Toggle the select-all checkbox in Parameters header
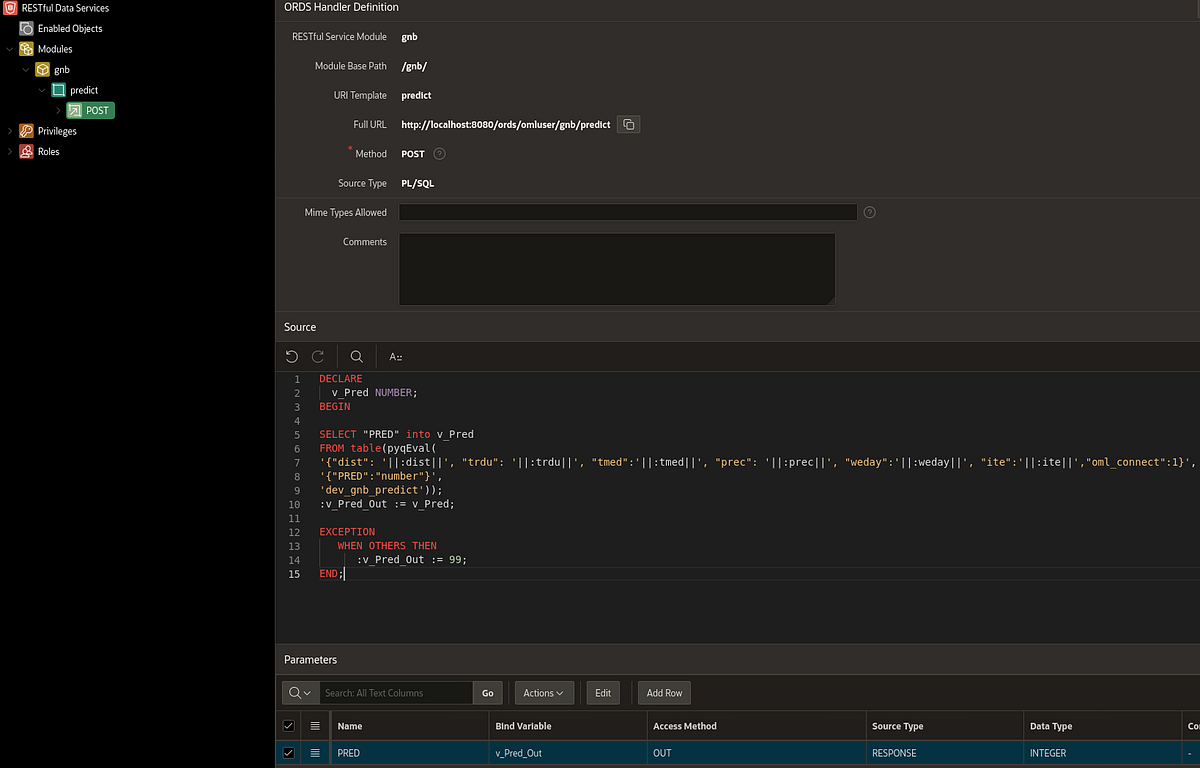The height and width of the screenshot is (768, 1200). pyautogui.click(x=288, y=725)
